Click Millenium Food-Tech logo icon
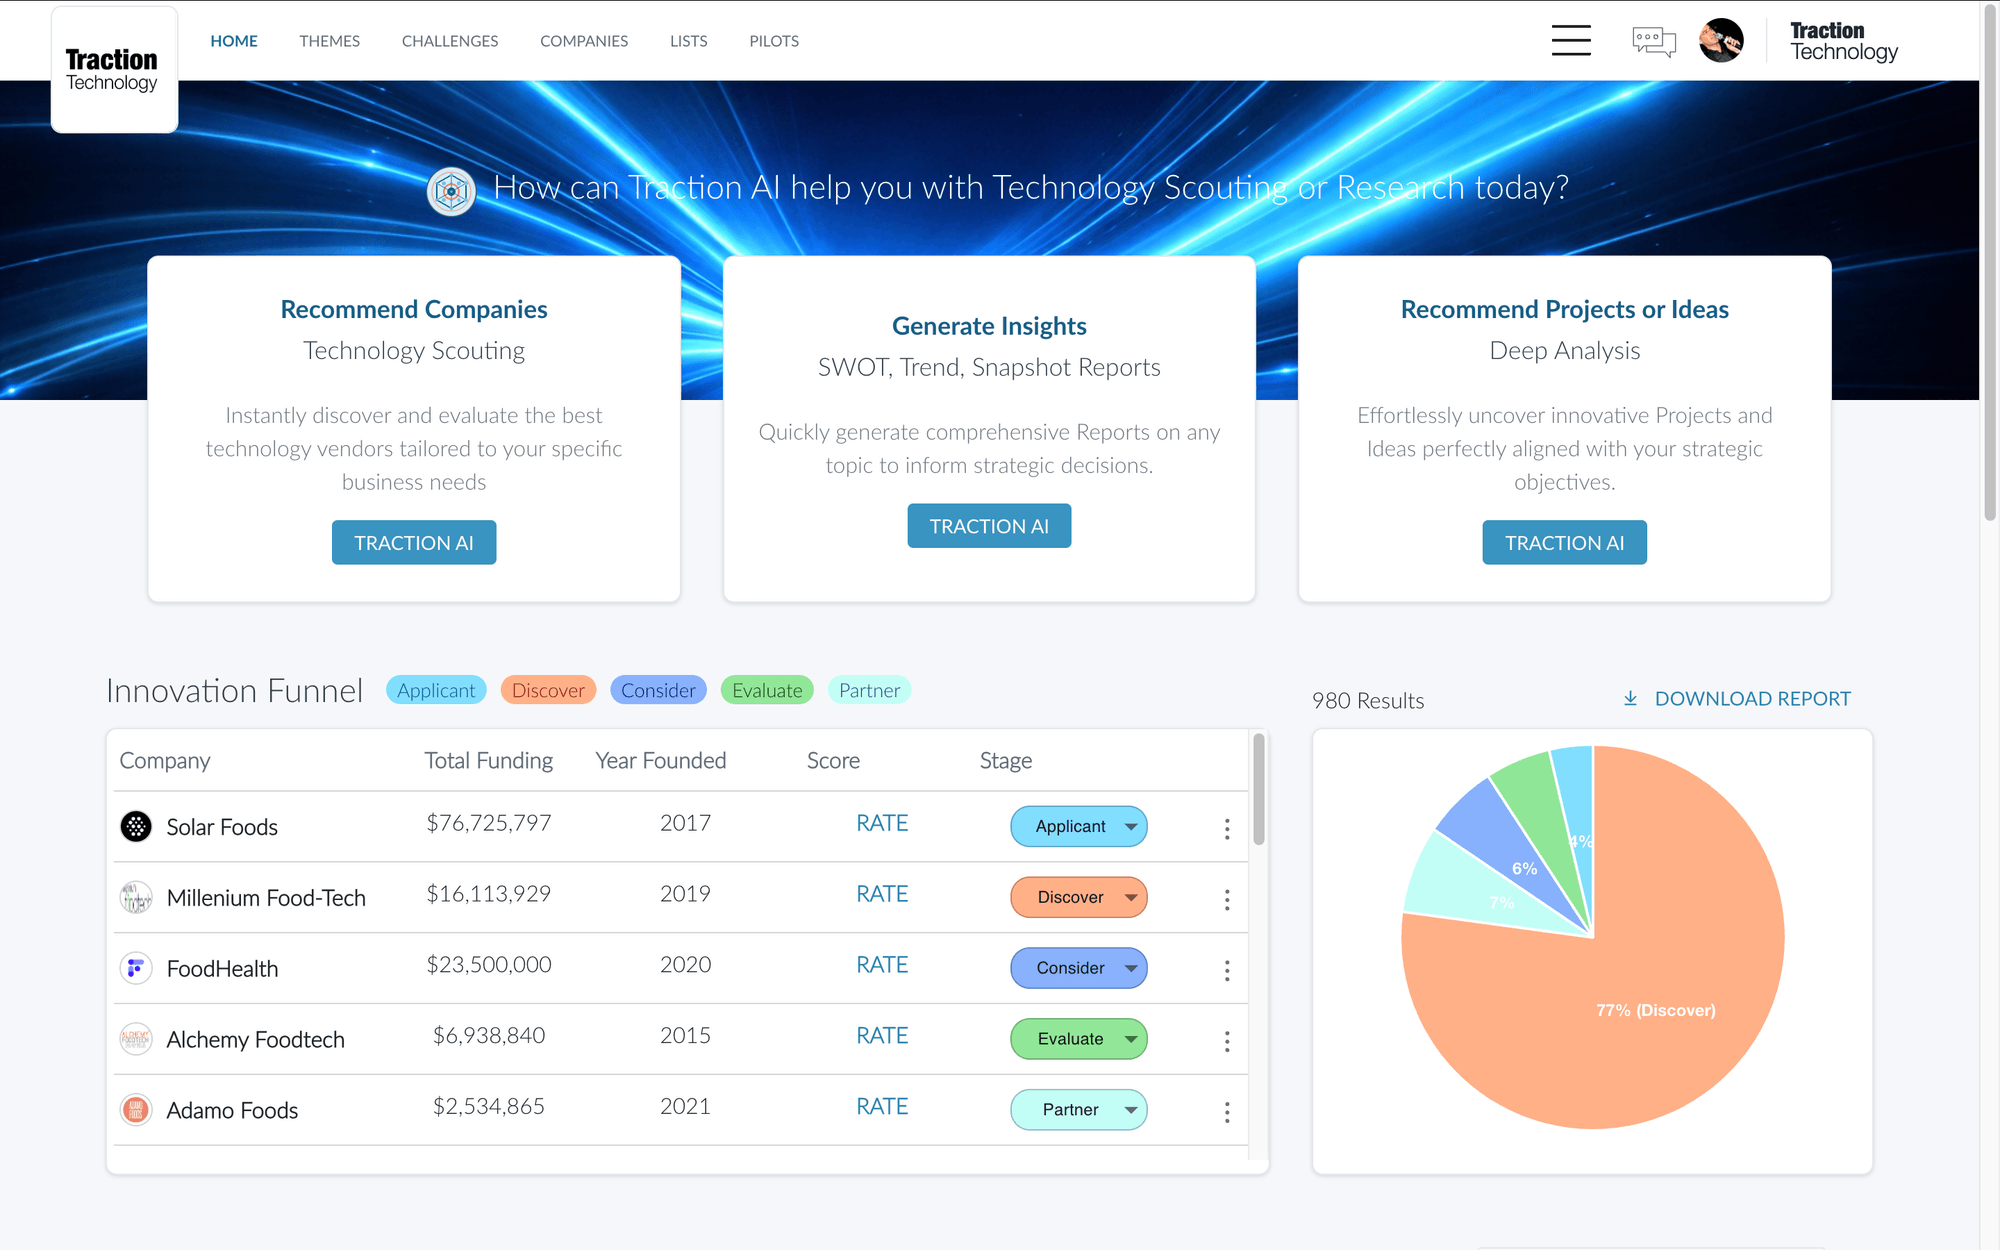The width and height of the screenshot is (2000, 1250). point(136,897)
